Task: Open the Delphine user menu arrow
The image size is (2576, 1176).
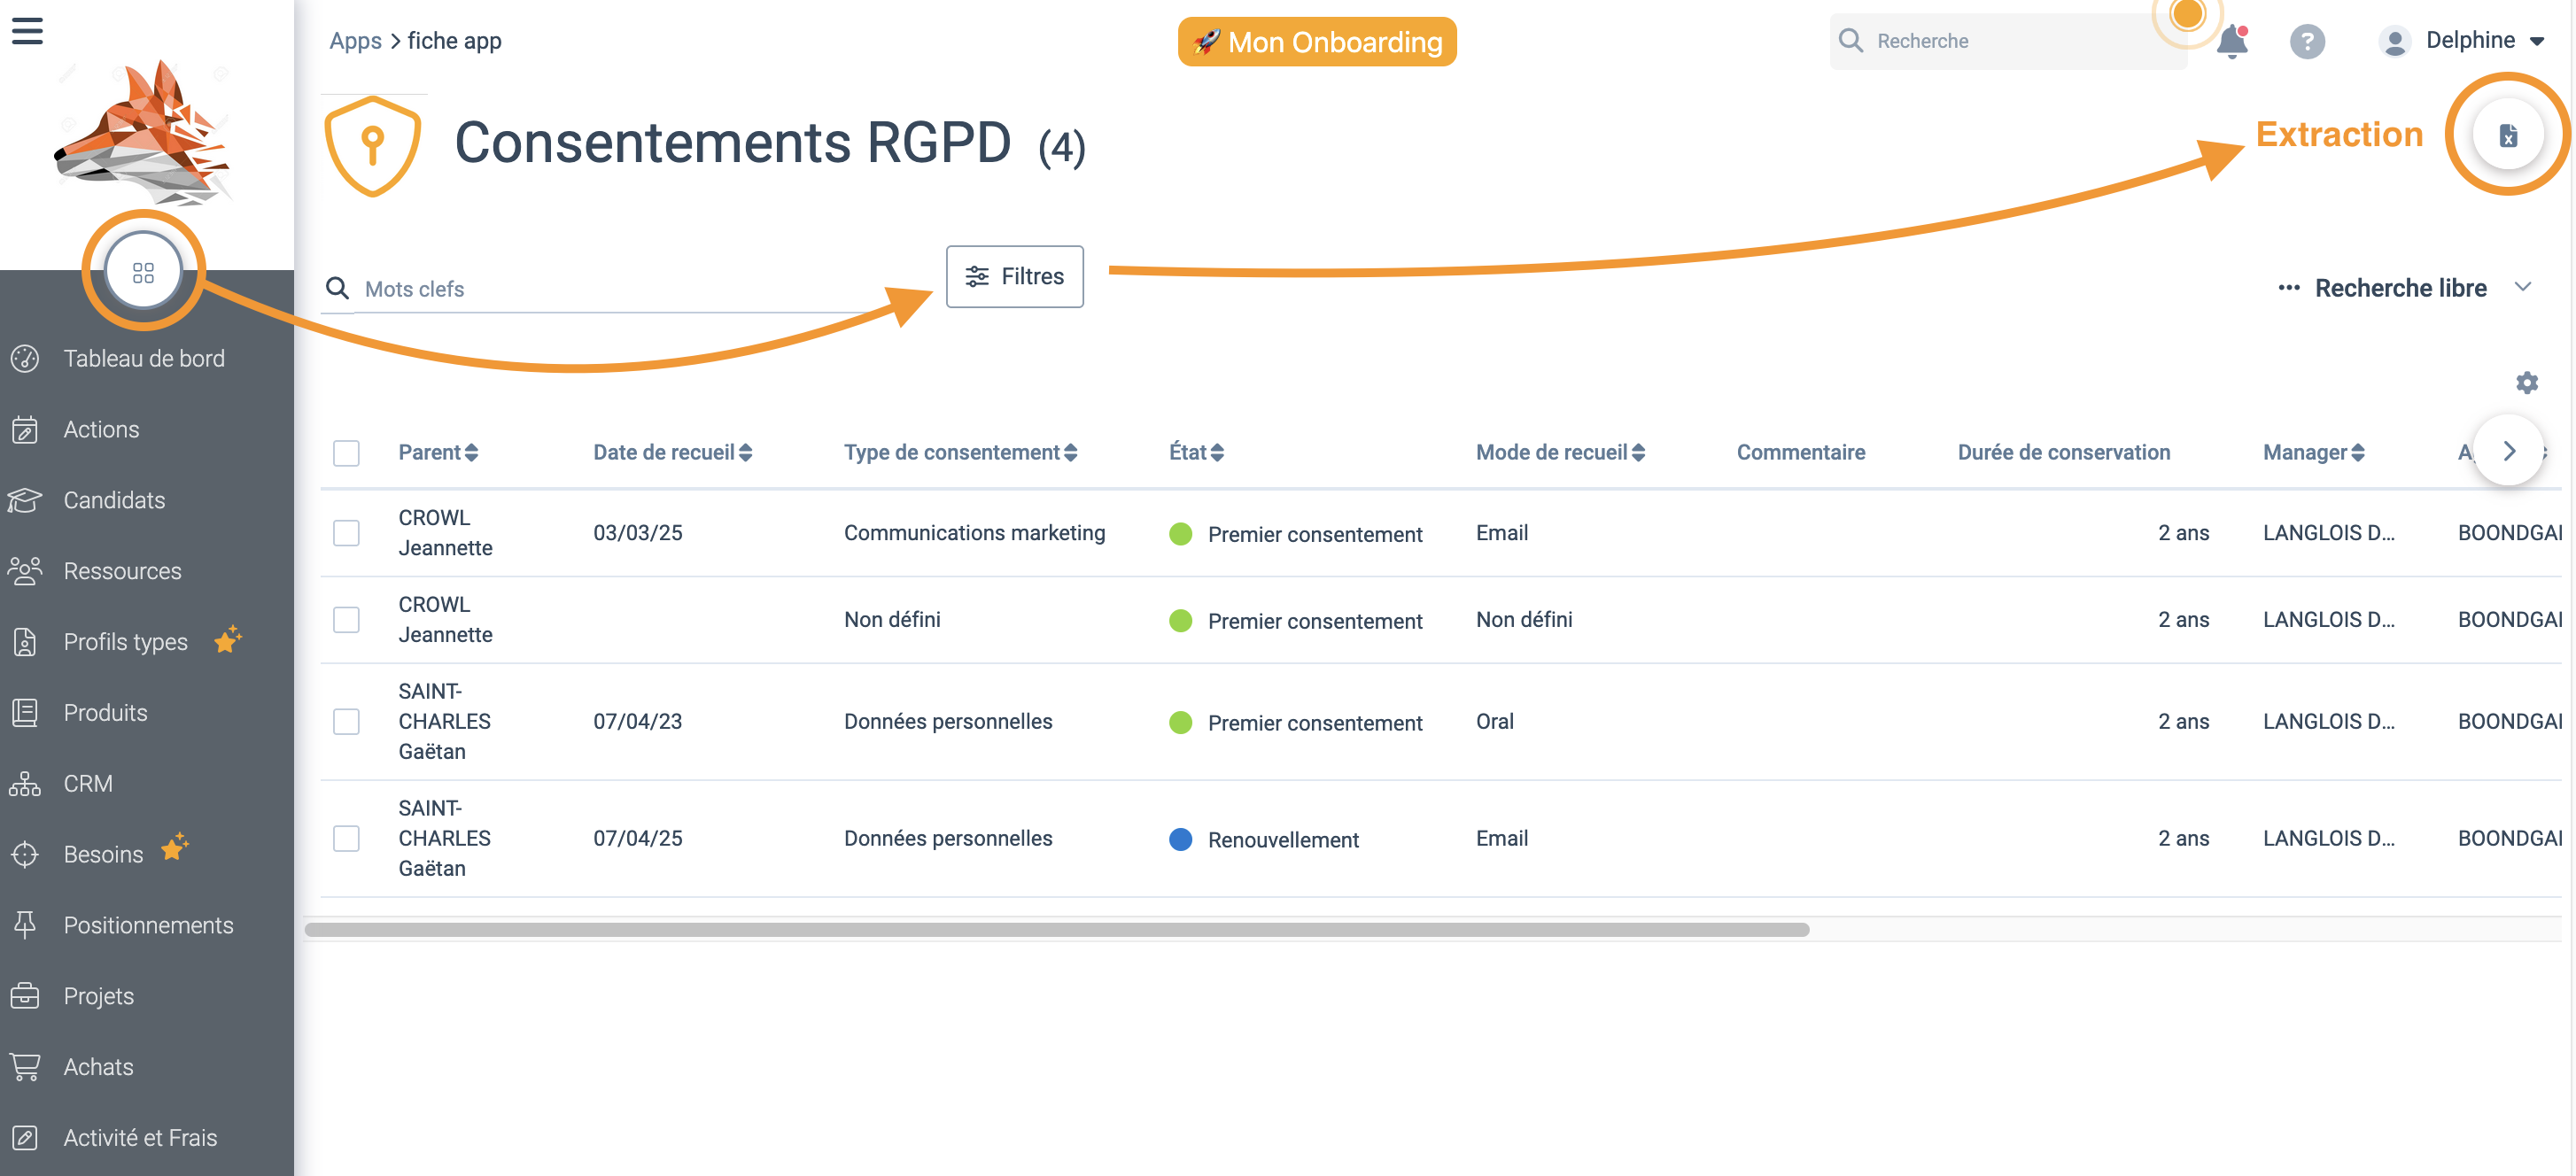Action: pos(2537,41)
